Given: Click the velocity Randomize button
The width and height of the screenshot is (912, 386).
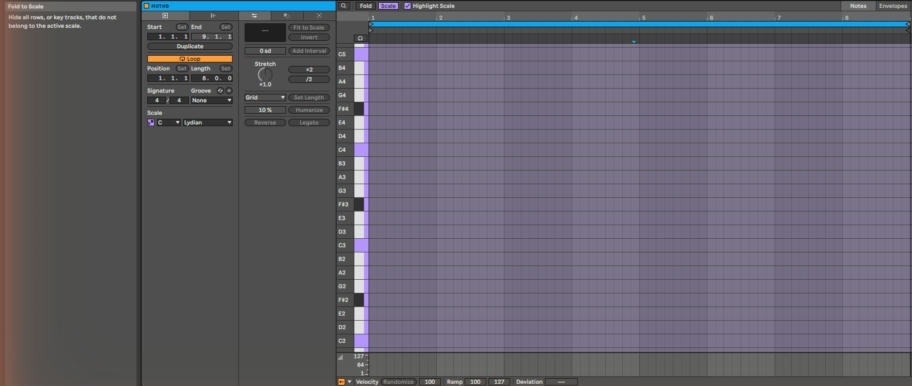Looking at the screenshot, I should click(x=399, y=382).
